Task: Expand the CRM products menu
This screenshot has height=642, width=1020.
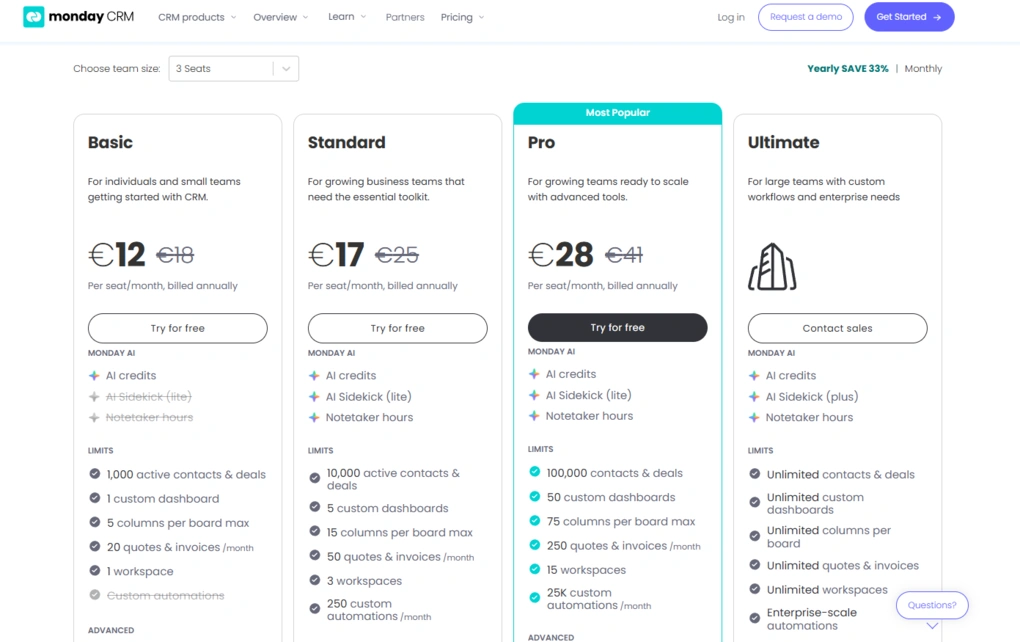Action: point(197,17)
